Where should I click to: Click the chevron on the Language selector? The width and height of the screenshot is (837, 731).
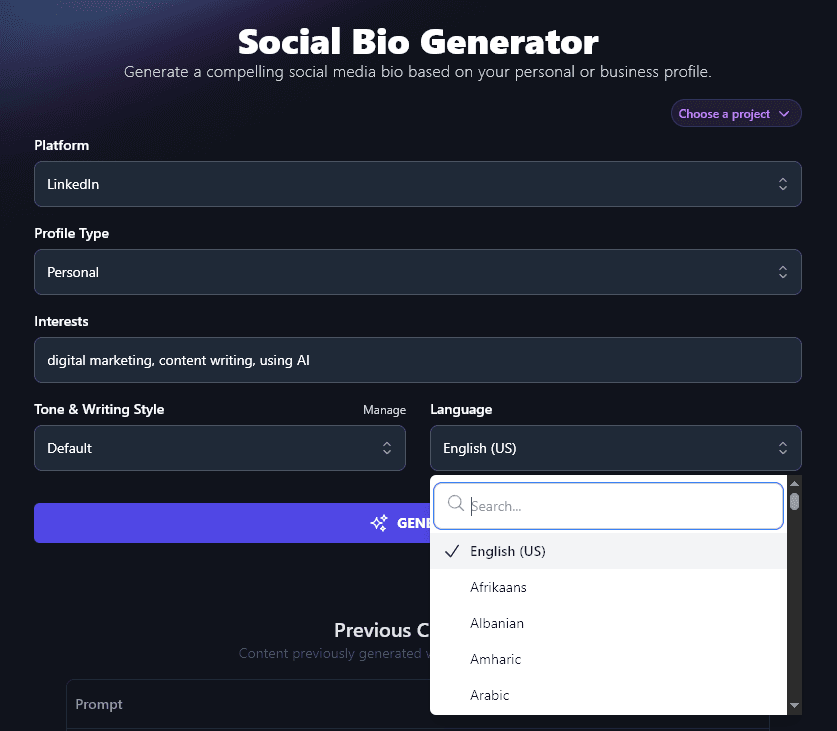784,448
